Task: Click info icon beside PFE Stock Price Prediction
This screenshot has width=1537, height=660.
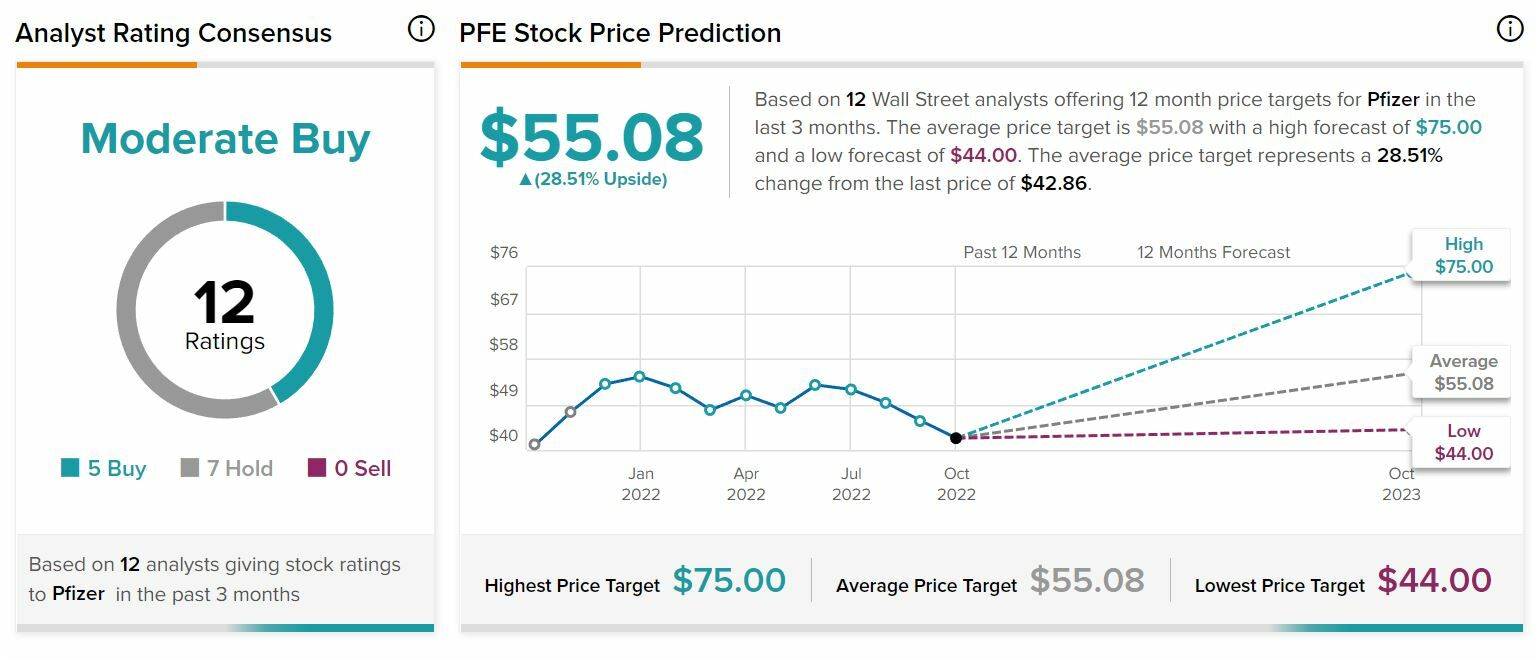Action: pyautogui.click(x=1509, y=30)
